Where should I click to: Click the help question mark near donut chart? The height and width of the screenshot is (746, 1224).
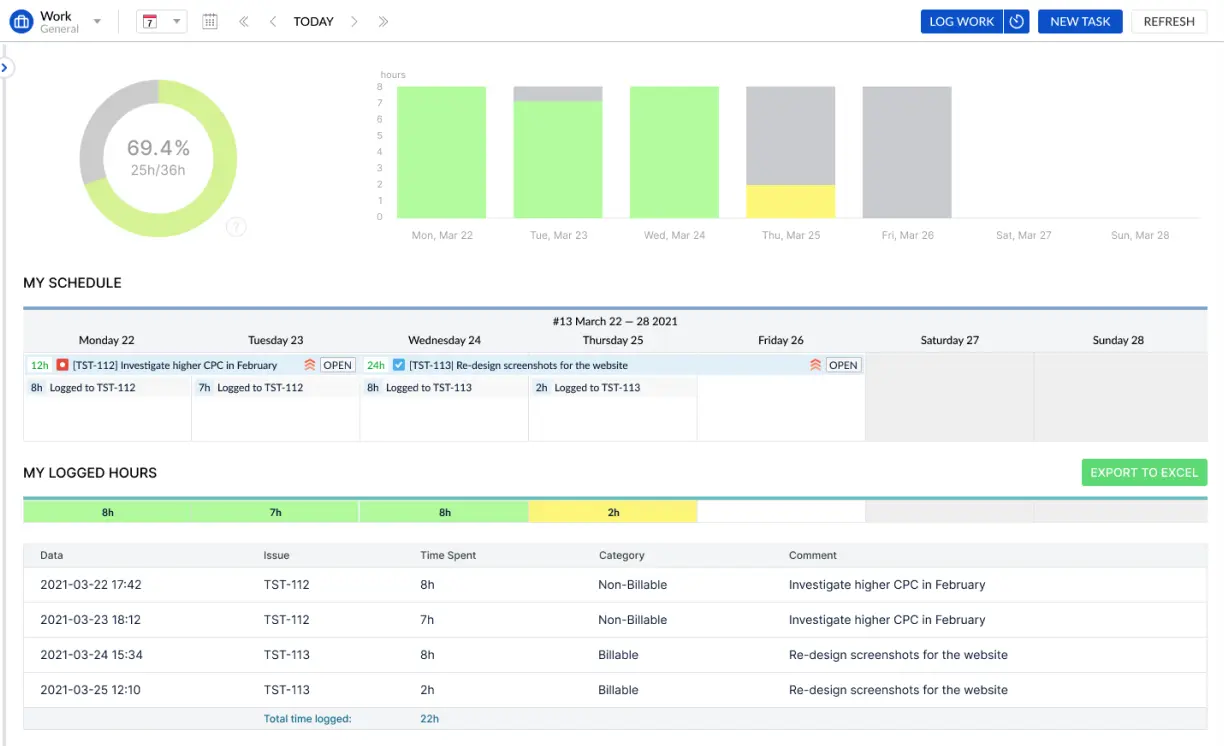[x=236, y=227]
